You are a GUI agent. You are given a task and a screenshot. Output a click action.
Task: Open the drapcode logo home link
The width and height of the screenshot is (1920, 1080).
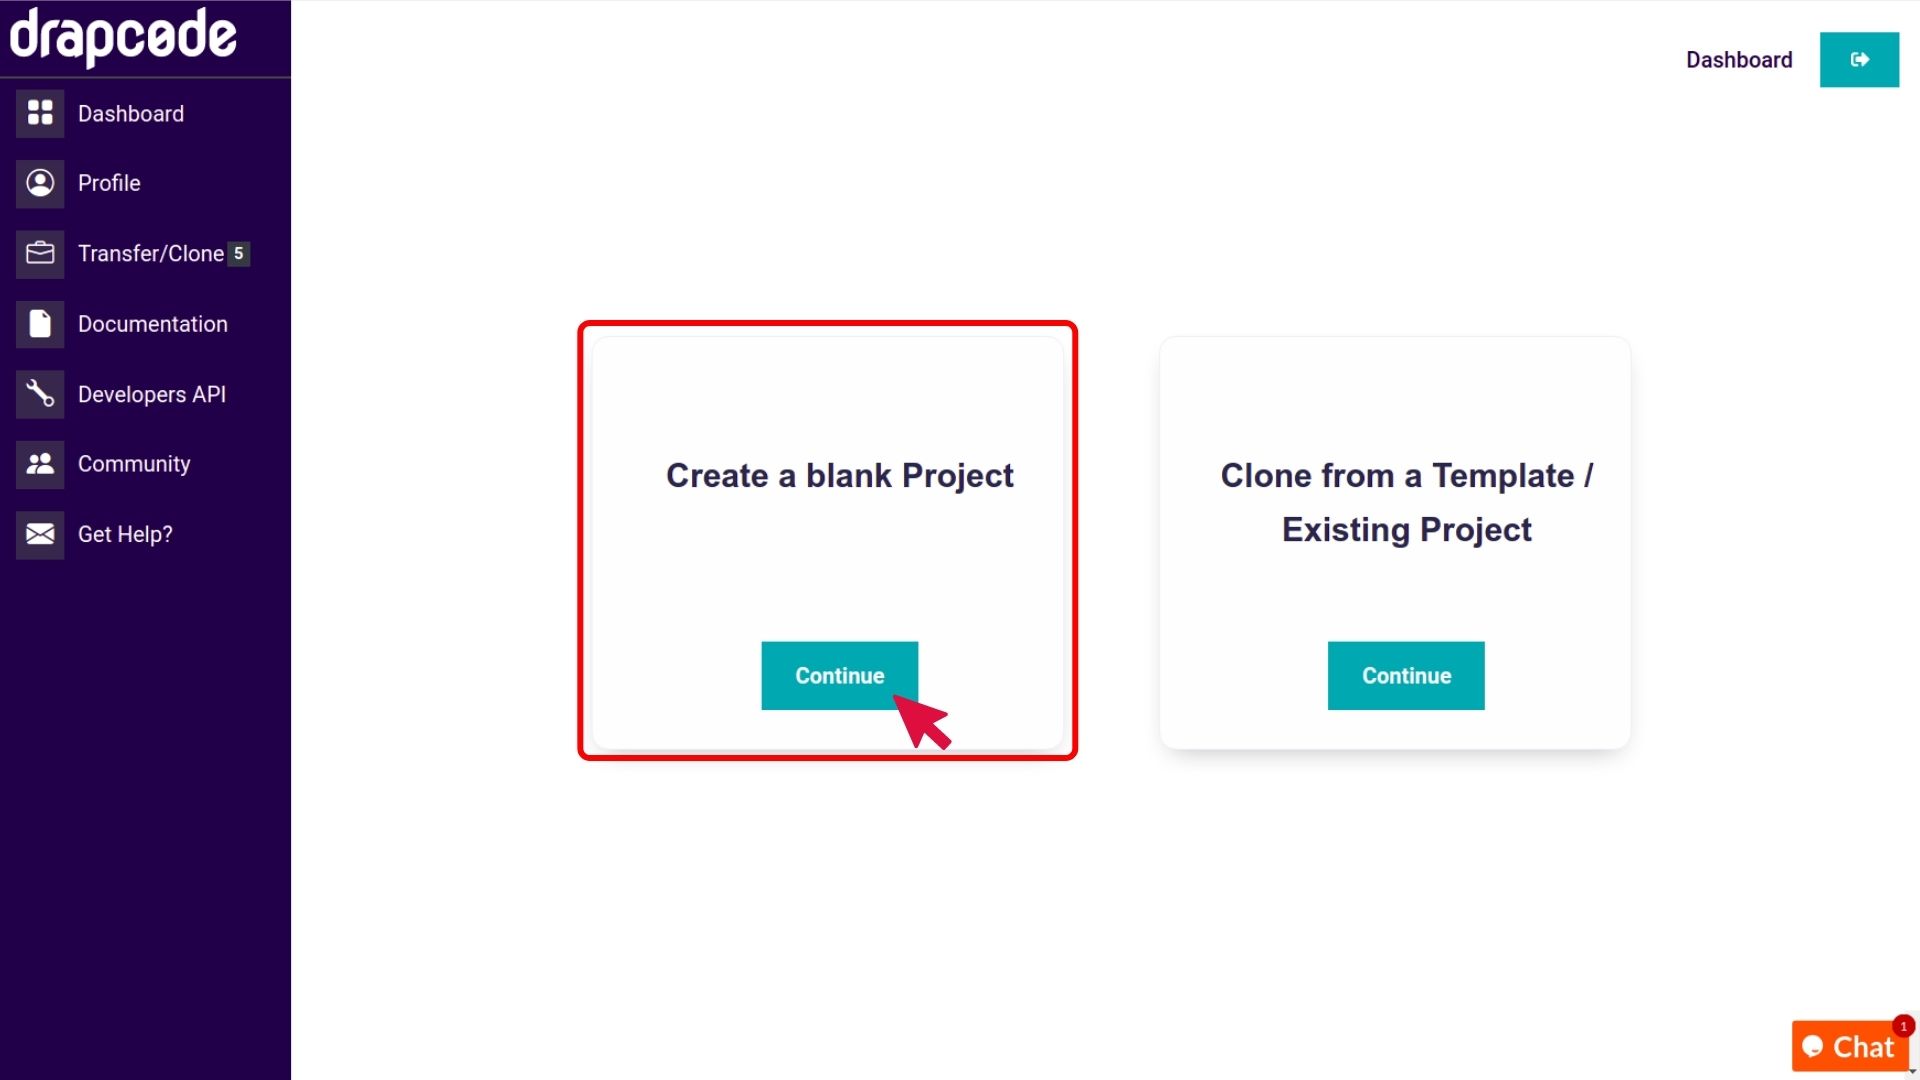click(x=123, y=38)
